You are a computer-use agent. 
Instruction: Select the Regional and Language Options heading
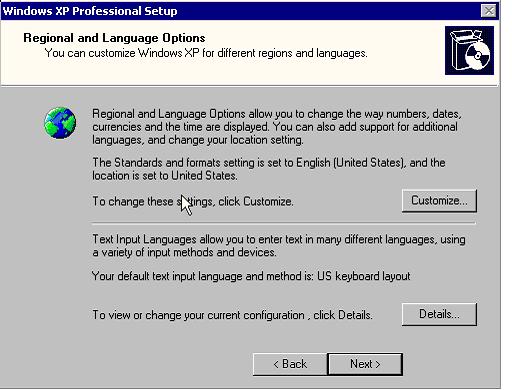[114, 38]
